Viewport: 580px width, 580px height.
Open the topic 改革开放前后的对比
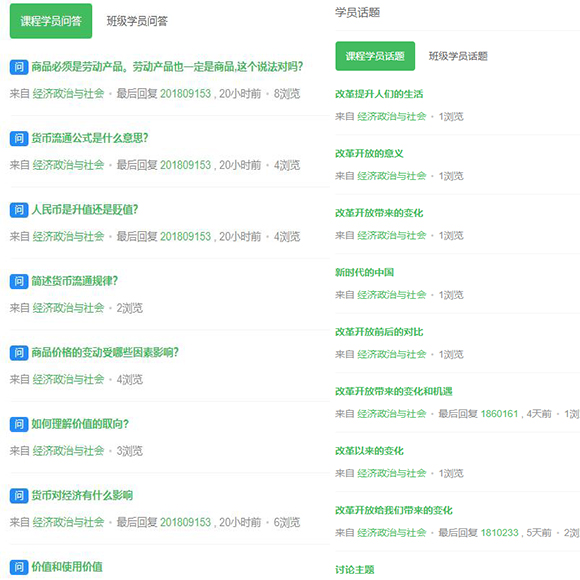coord(379,332)
